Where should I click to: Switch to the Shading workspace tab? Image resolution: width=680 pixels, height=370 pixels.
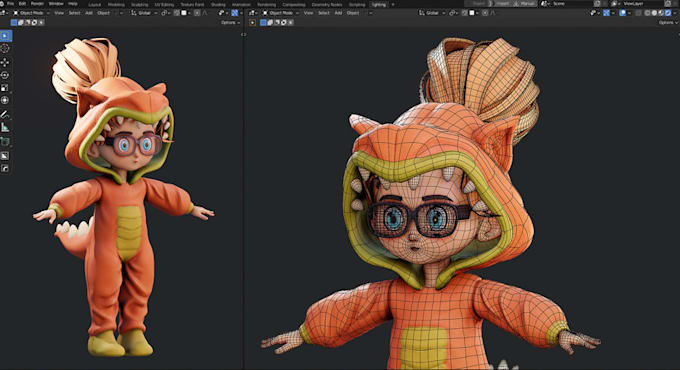(x=218, y=4)
